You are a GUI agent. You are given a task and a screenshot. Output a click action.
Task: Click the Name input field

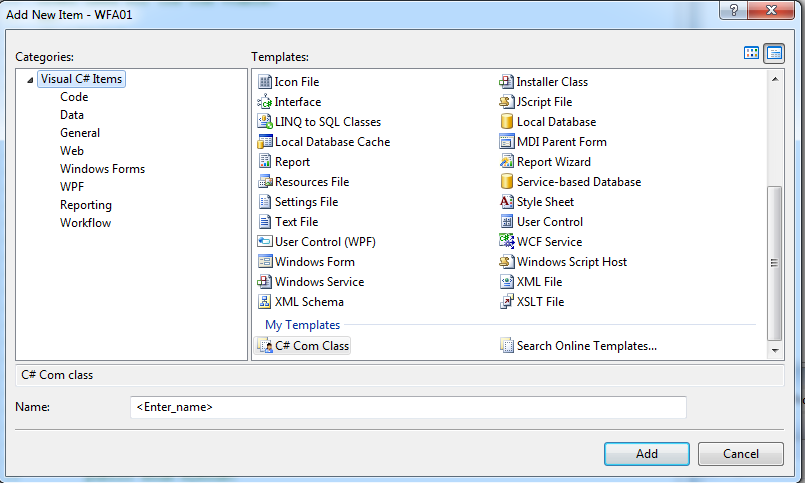[408, 407]
